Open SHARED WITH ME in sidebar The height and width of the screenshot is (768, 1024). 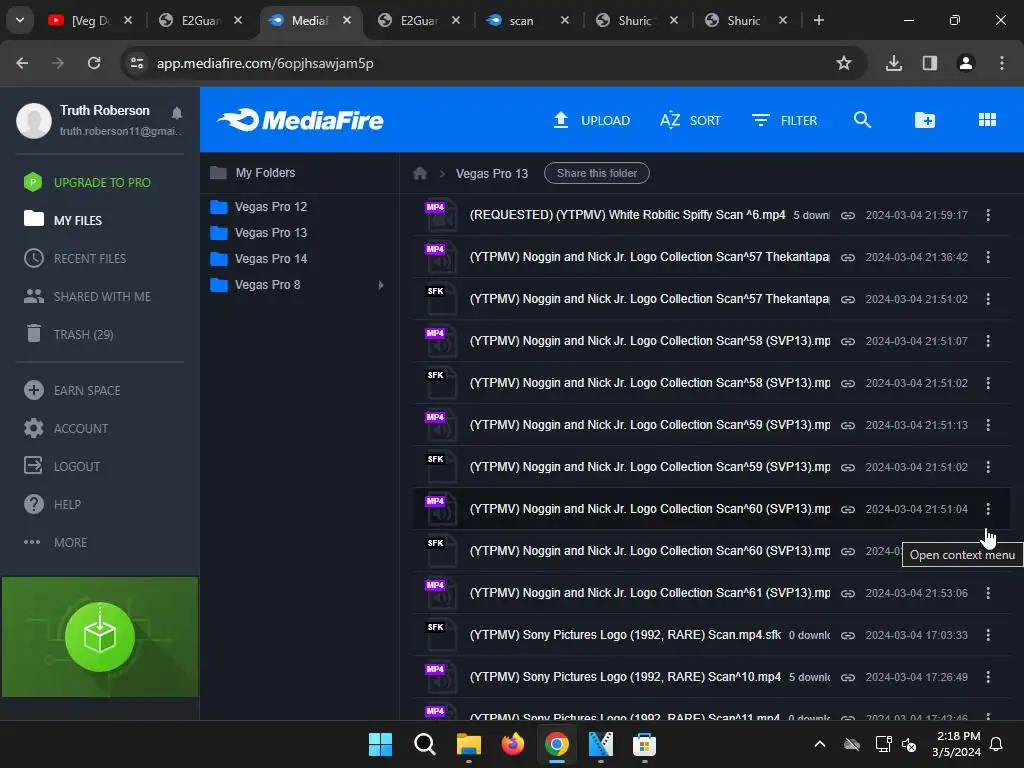coord(87,296)
